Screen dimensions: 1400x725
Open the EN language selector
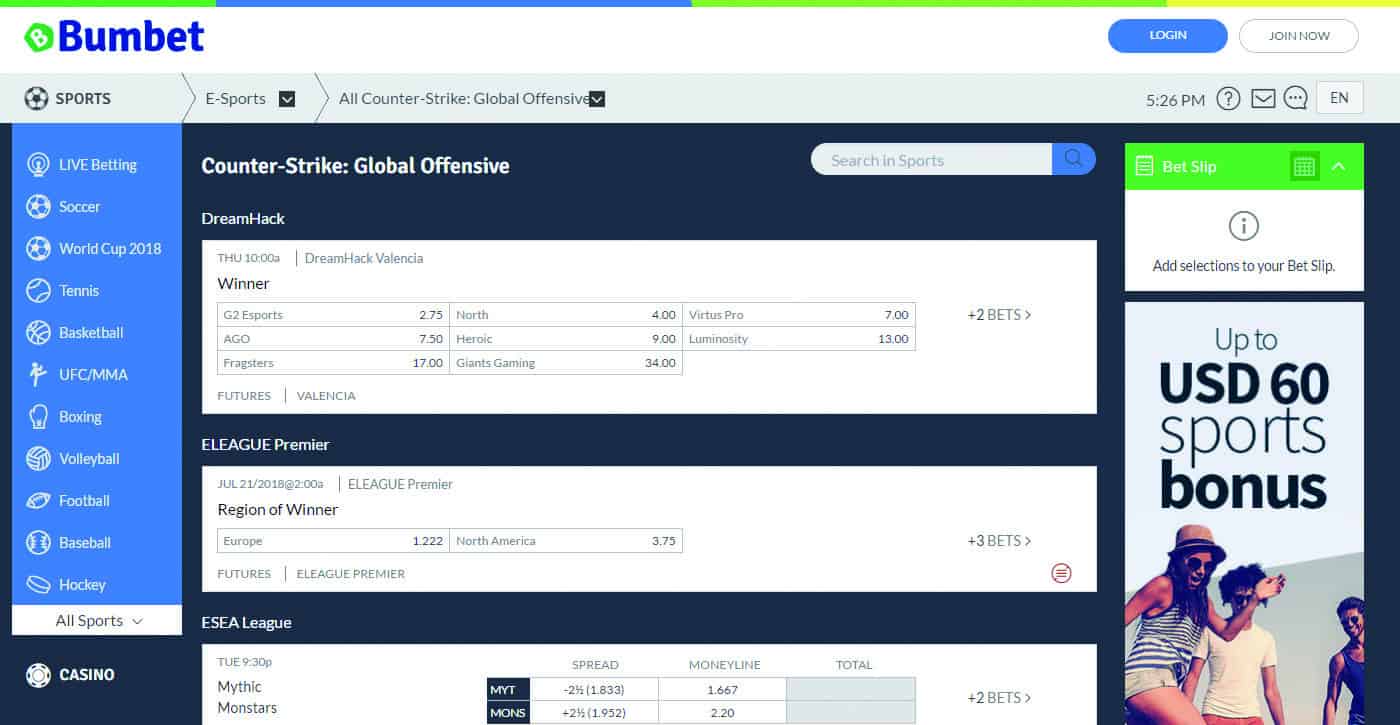pos(1340,98)
